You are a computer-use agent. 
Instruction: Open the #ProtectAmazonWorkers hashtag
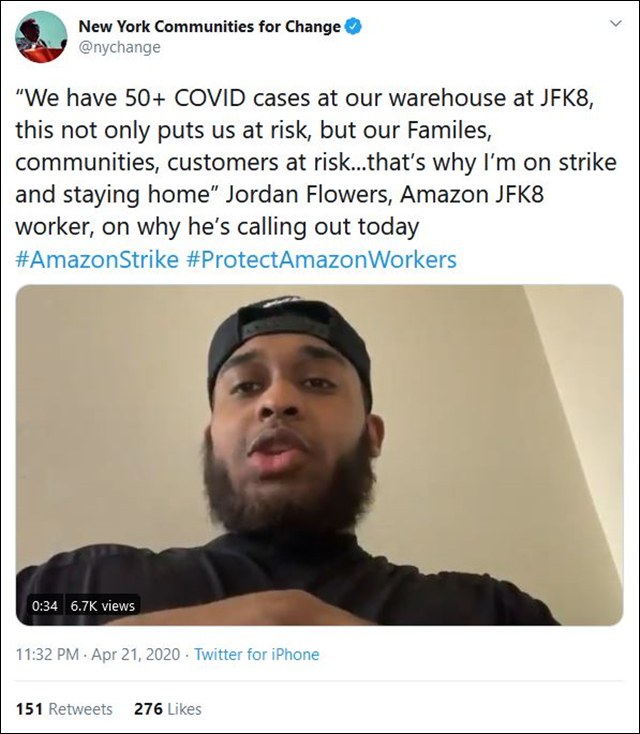pos(322,259)
